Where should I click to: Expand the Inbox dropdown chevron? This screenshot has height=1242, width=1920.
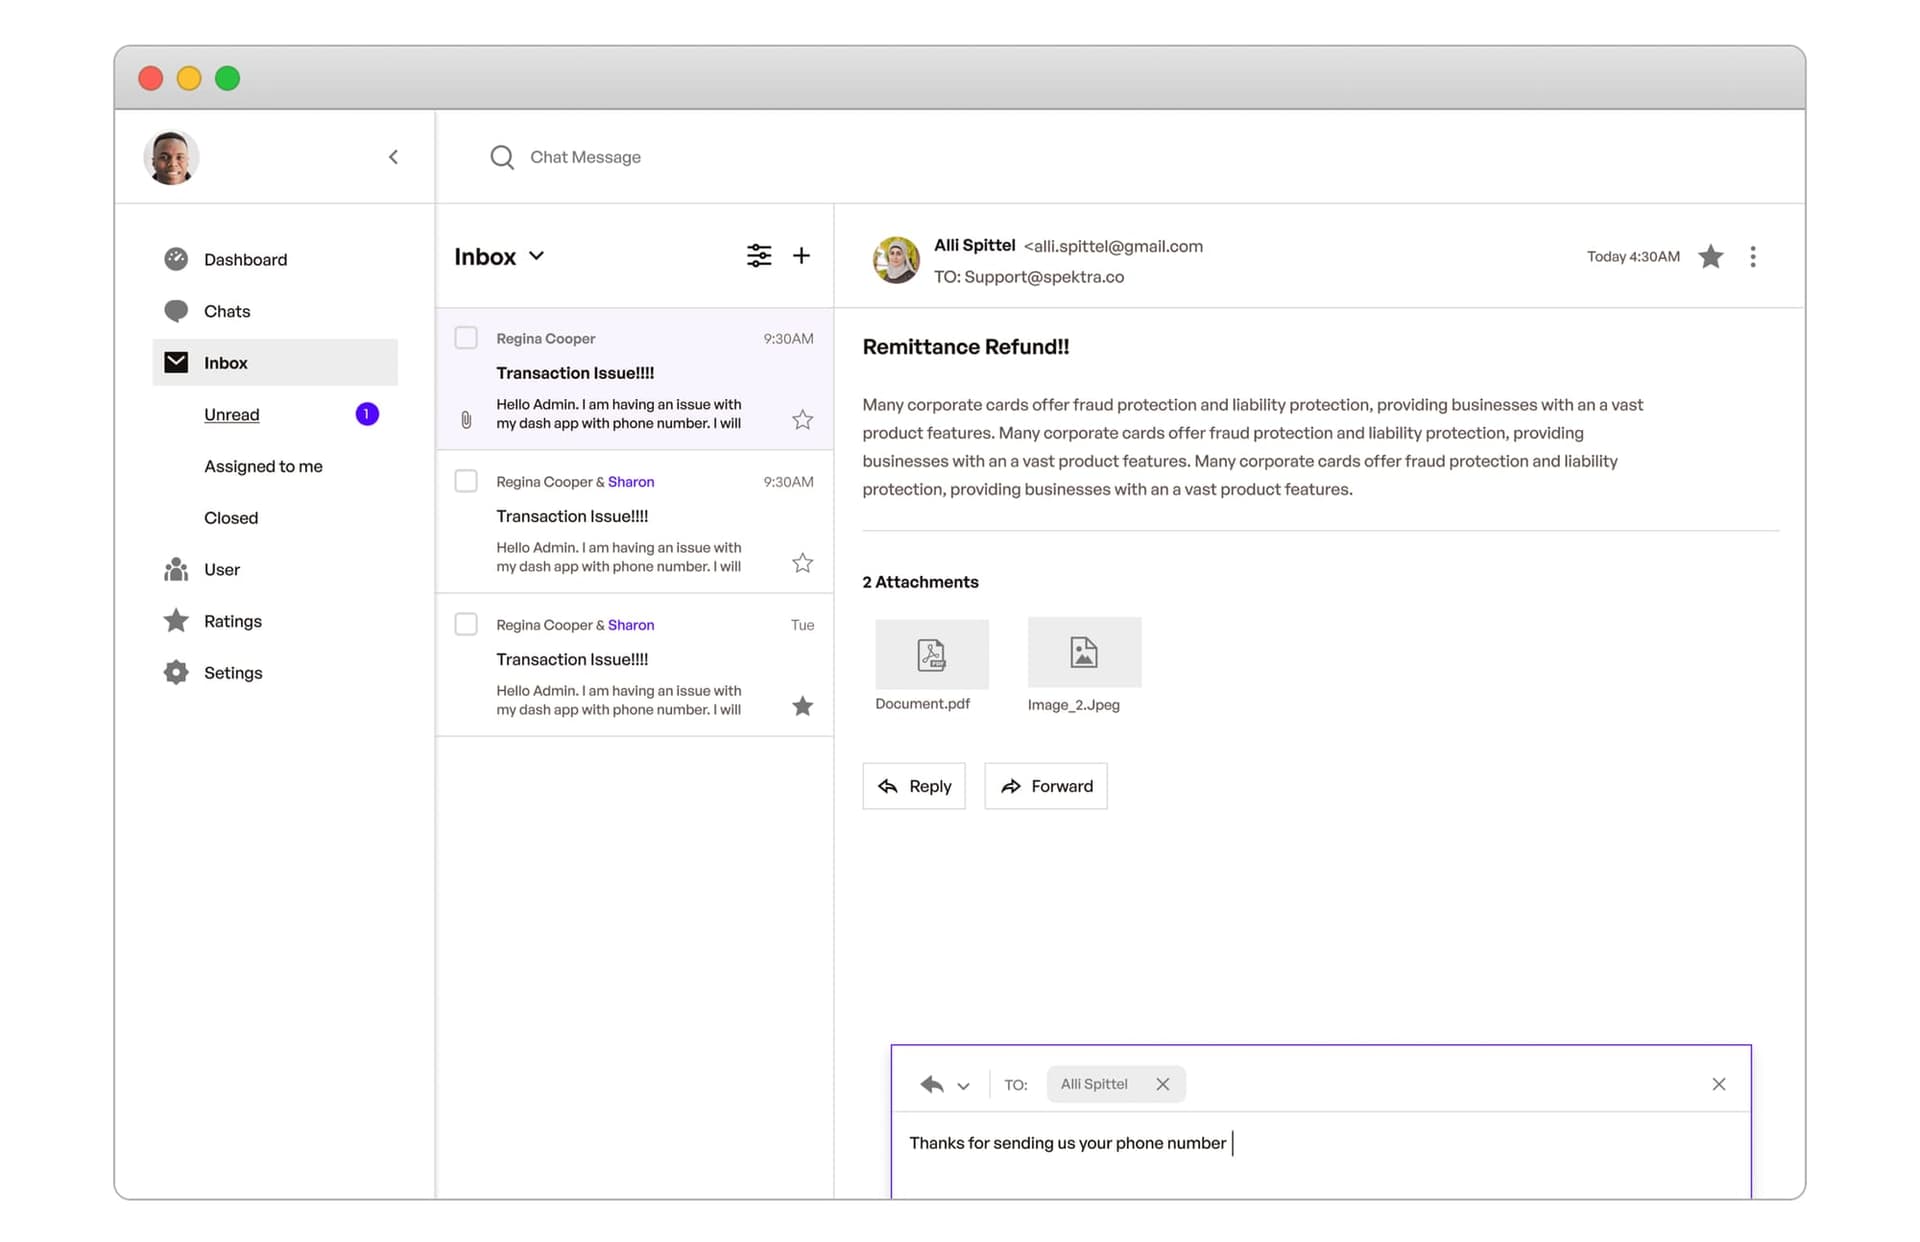(536, 256)
